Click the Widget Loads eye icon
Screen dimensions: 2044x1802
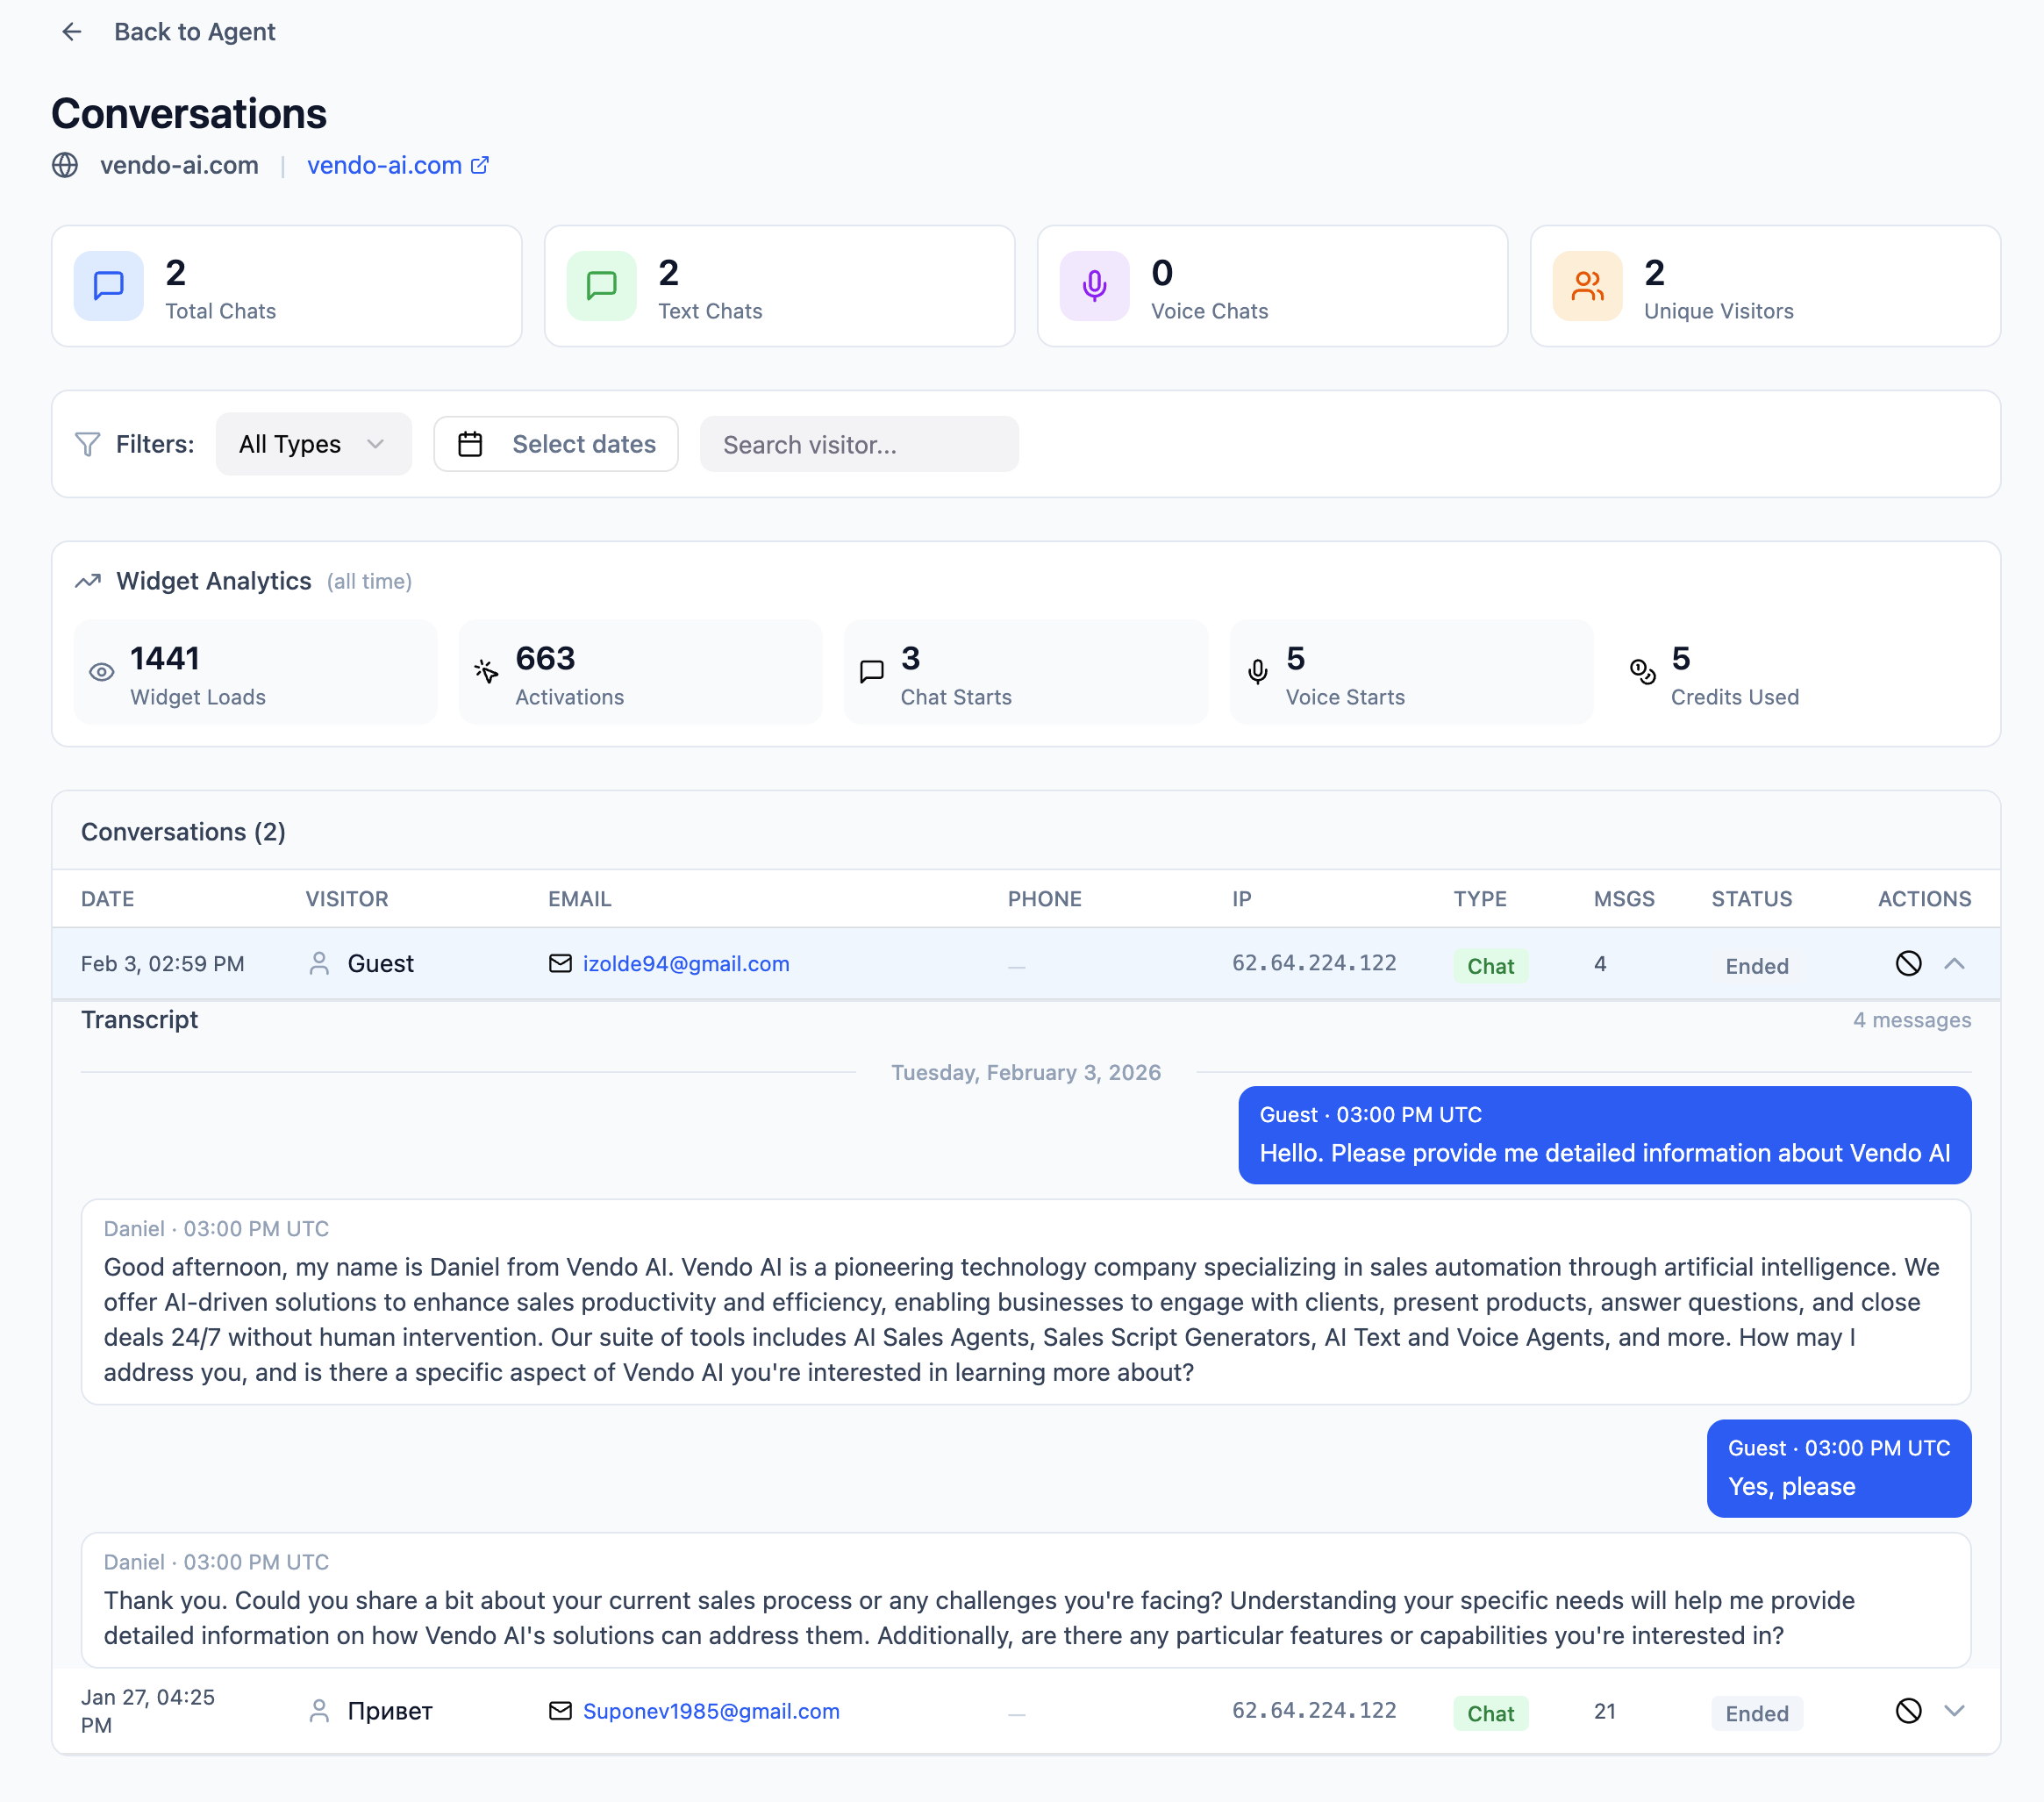(x=103, y=672)
